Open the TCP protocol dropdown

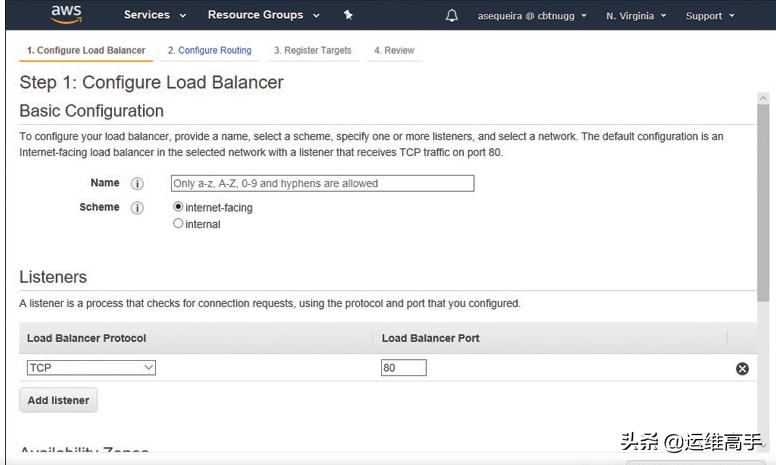click(x=91, y=368)
